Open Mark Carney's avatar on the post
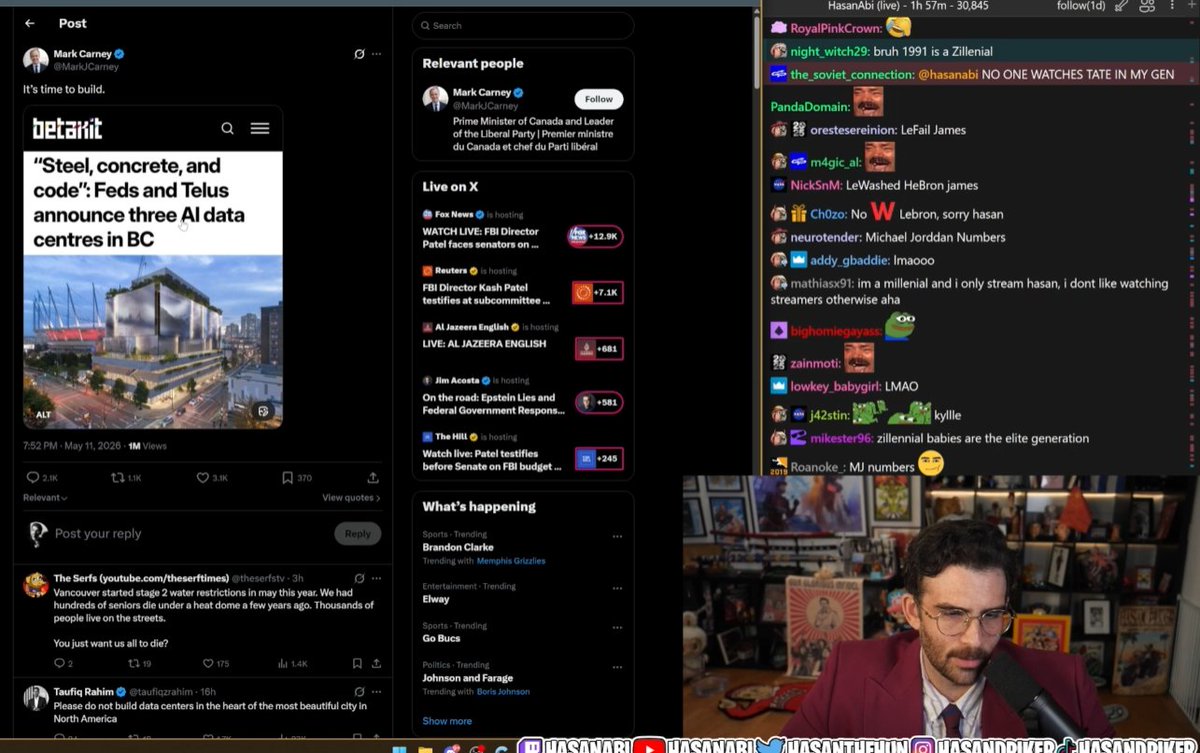Image resolution: width=1200 pixels, height=753 pixels. point(36,59)
